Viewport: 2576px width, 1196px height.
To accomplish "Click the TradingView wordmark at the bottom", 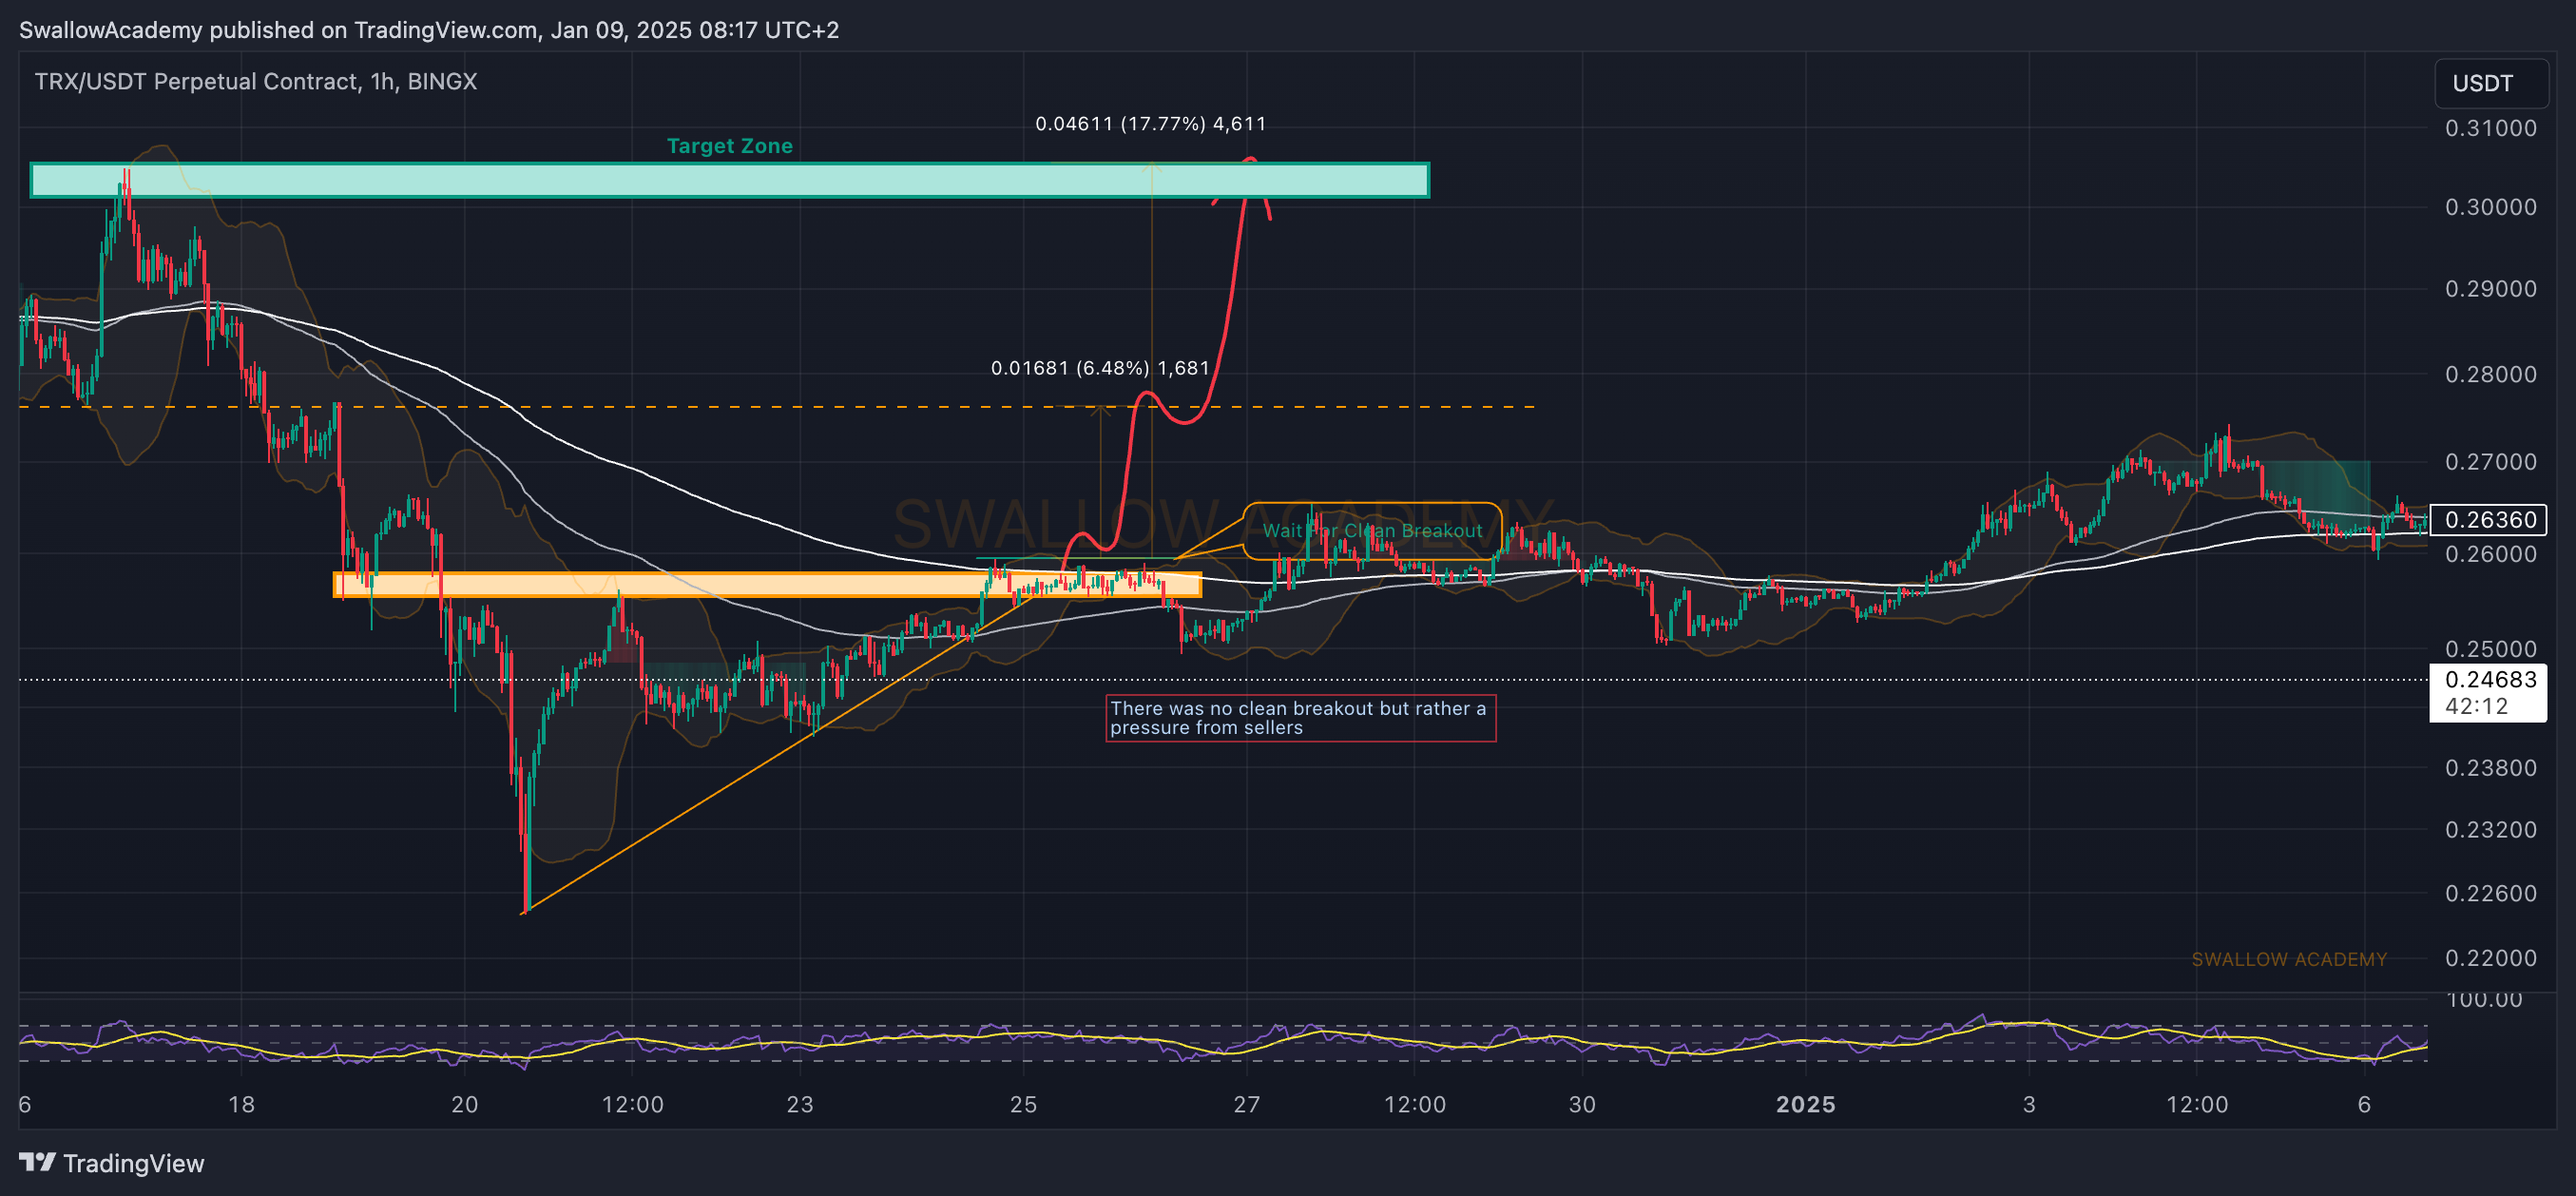I will pos(133,1163).
